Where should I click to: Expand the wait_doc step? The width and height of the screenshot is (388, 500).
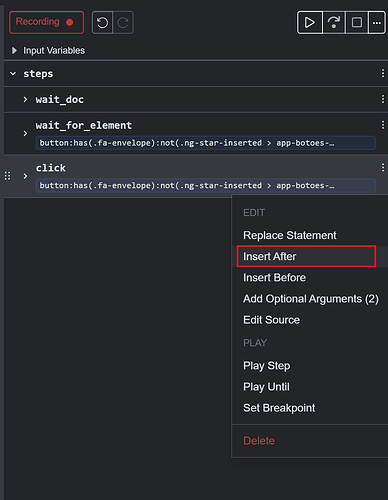(25, 99)
